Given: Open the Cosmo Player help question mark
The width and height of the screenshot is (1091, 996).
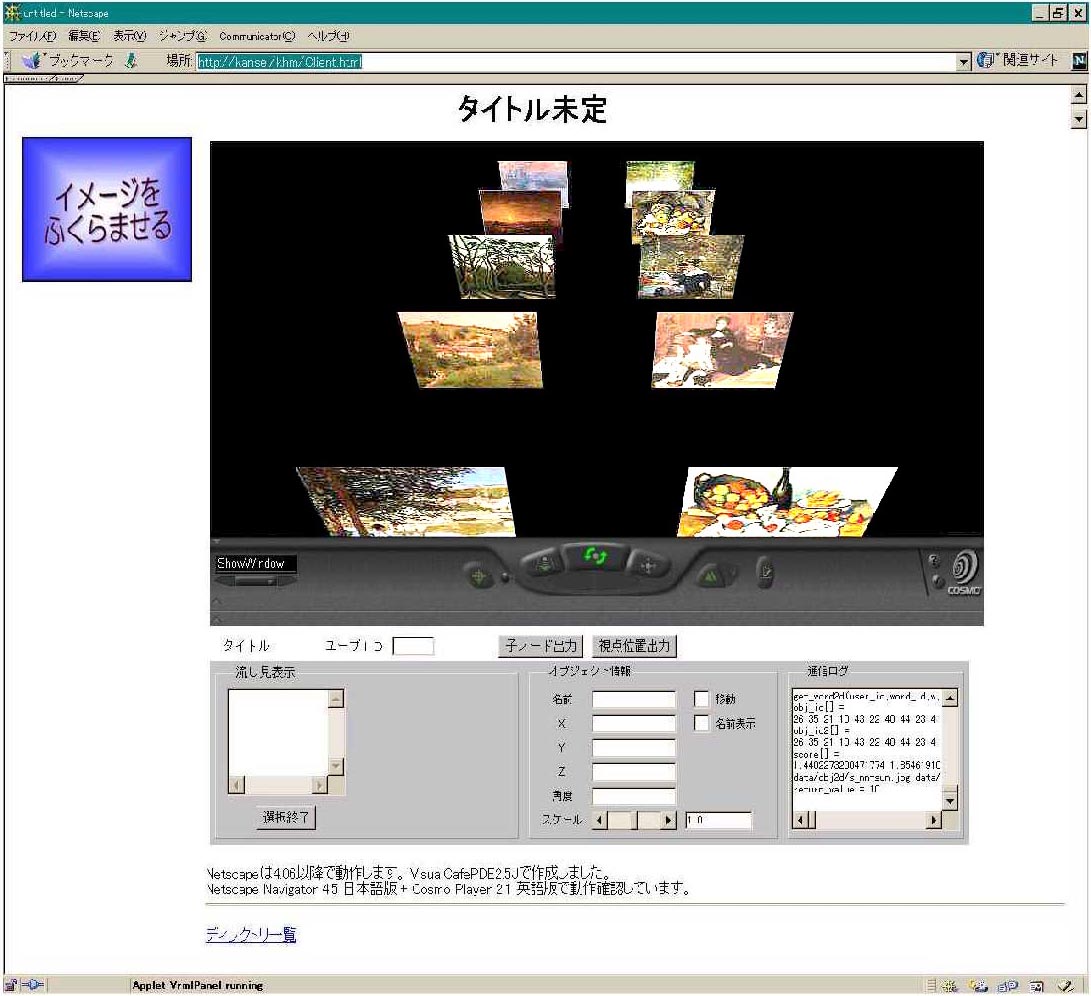Looking at the screenshot, I should point(934,560).
